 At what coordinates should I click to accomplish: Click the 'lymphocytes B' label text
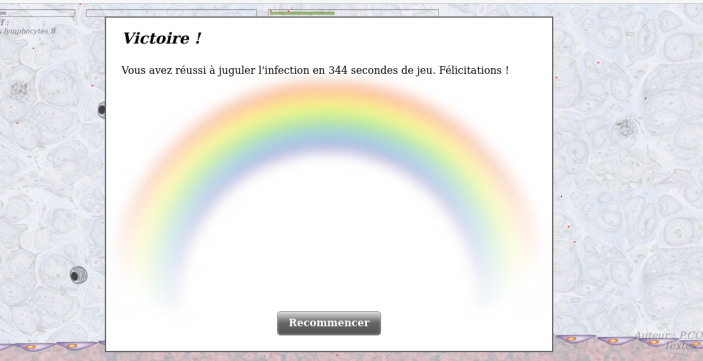(x=30, y=31)
